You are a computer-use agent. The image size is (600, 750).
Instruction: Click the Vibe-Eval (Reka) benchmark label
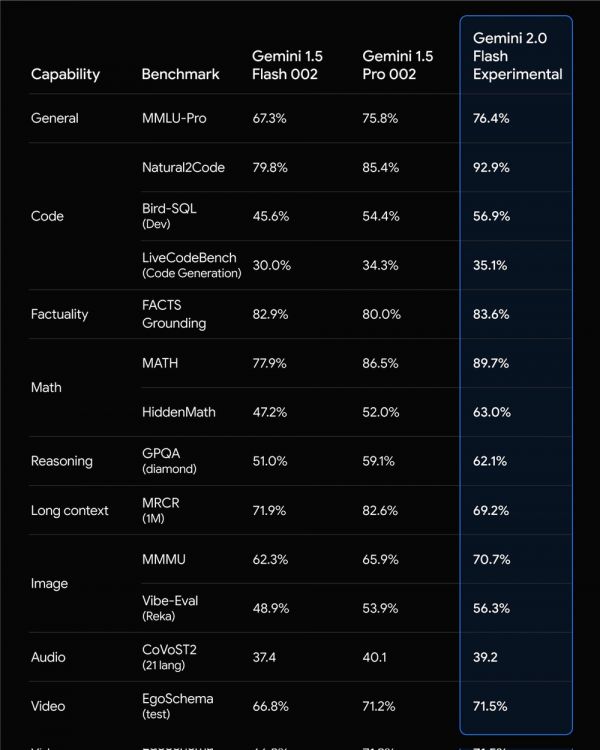tap(170, 607)
